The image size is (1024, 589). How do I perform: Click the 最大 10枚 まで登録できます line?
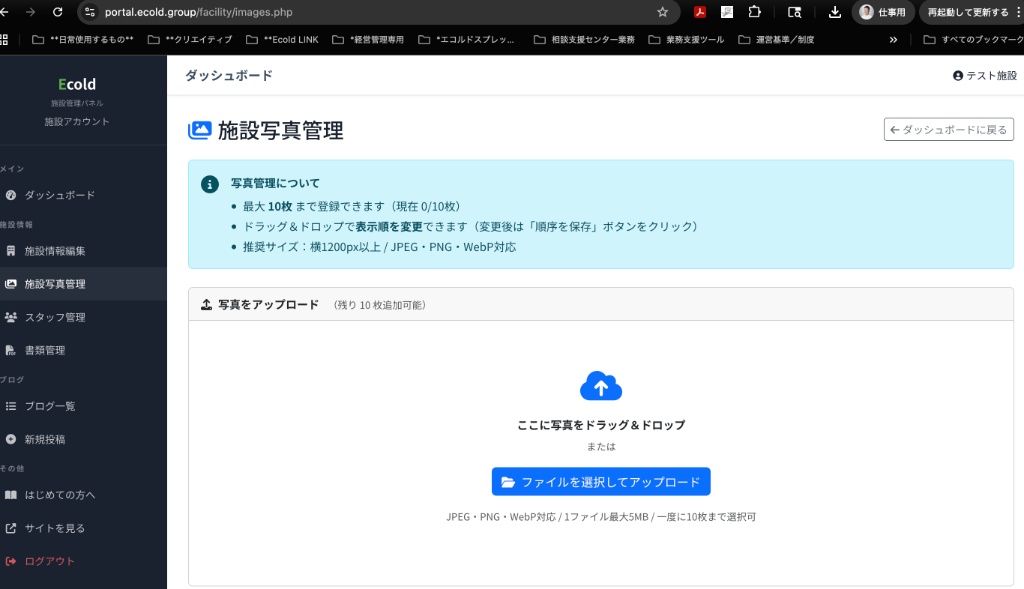pos(351,206)
